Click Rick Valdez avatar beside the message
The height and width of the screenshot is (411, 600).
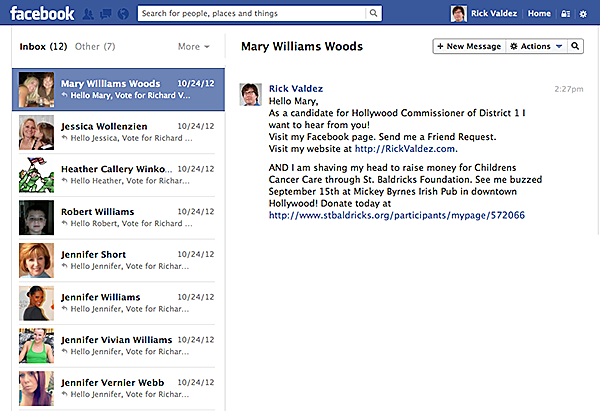[x=251, y=94]
